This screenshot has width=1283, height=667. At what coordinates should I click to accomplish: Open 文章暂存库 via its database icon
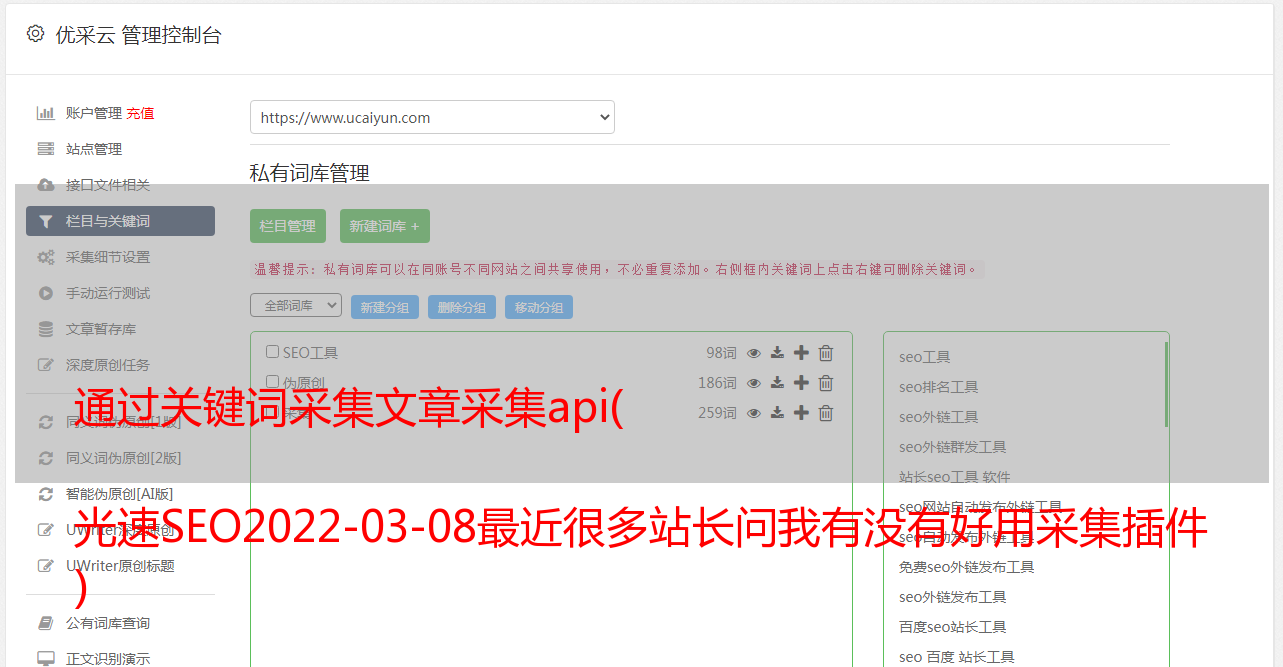pyautogui.click(x=46, y=329)
